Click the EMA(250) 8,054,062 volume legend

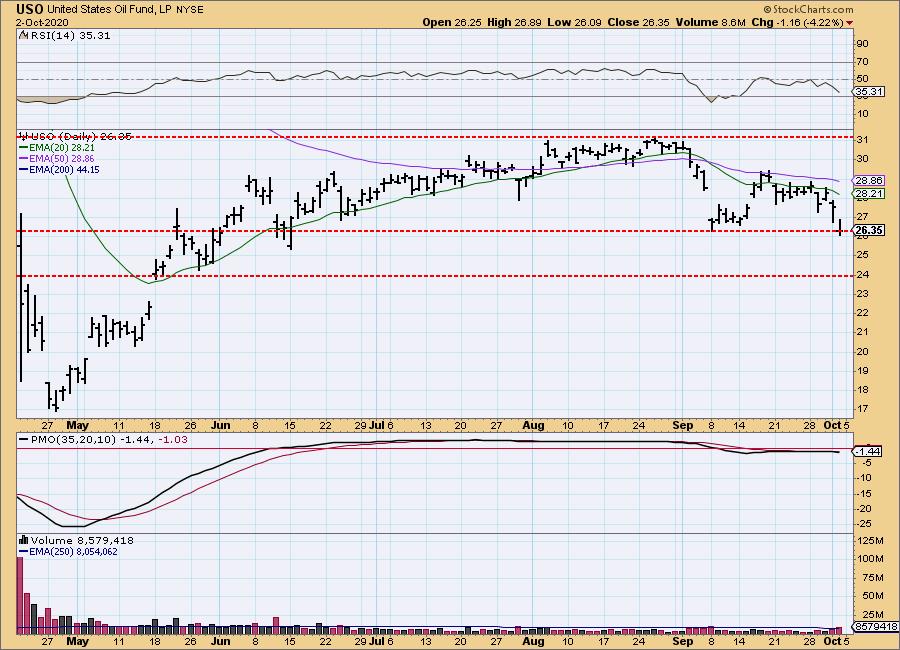(68, 552)
